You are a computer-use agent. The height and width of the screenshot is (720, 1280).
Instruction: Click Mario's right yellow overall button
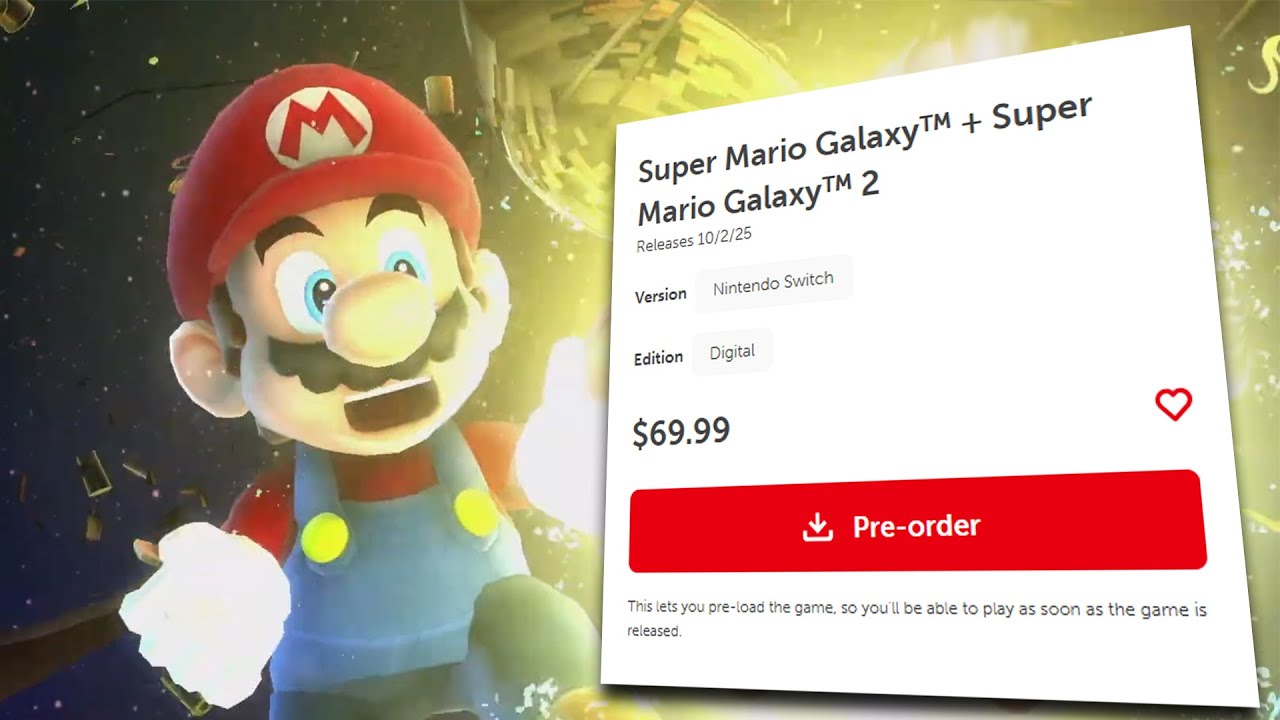point(478,510)
